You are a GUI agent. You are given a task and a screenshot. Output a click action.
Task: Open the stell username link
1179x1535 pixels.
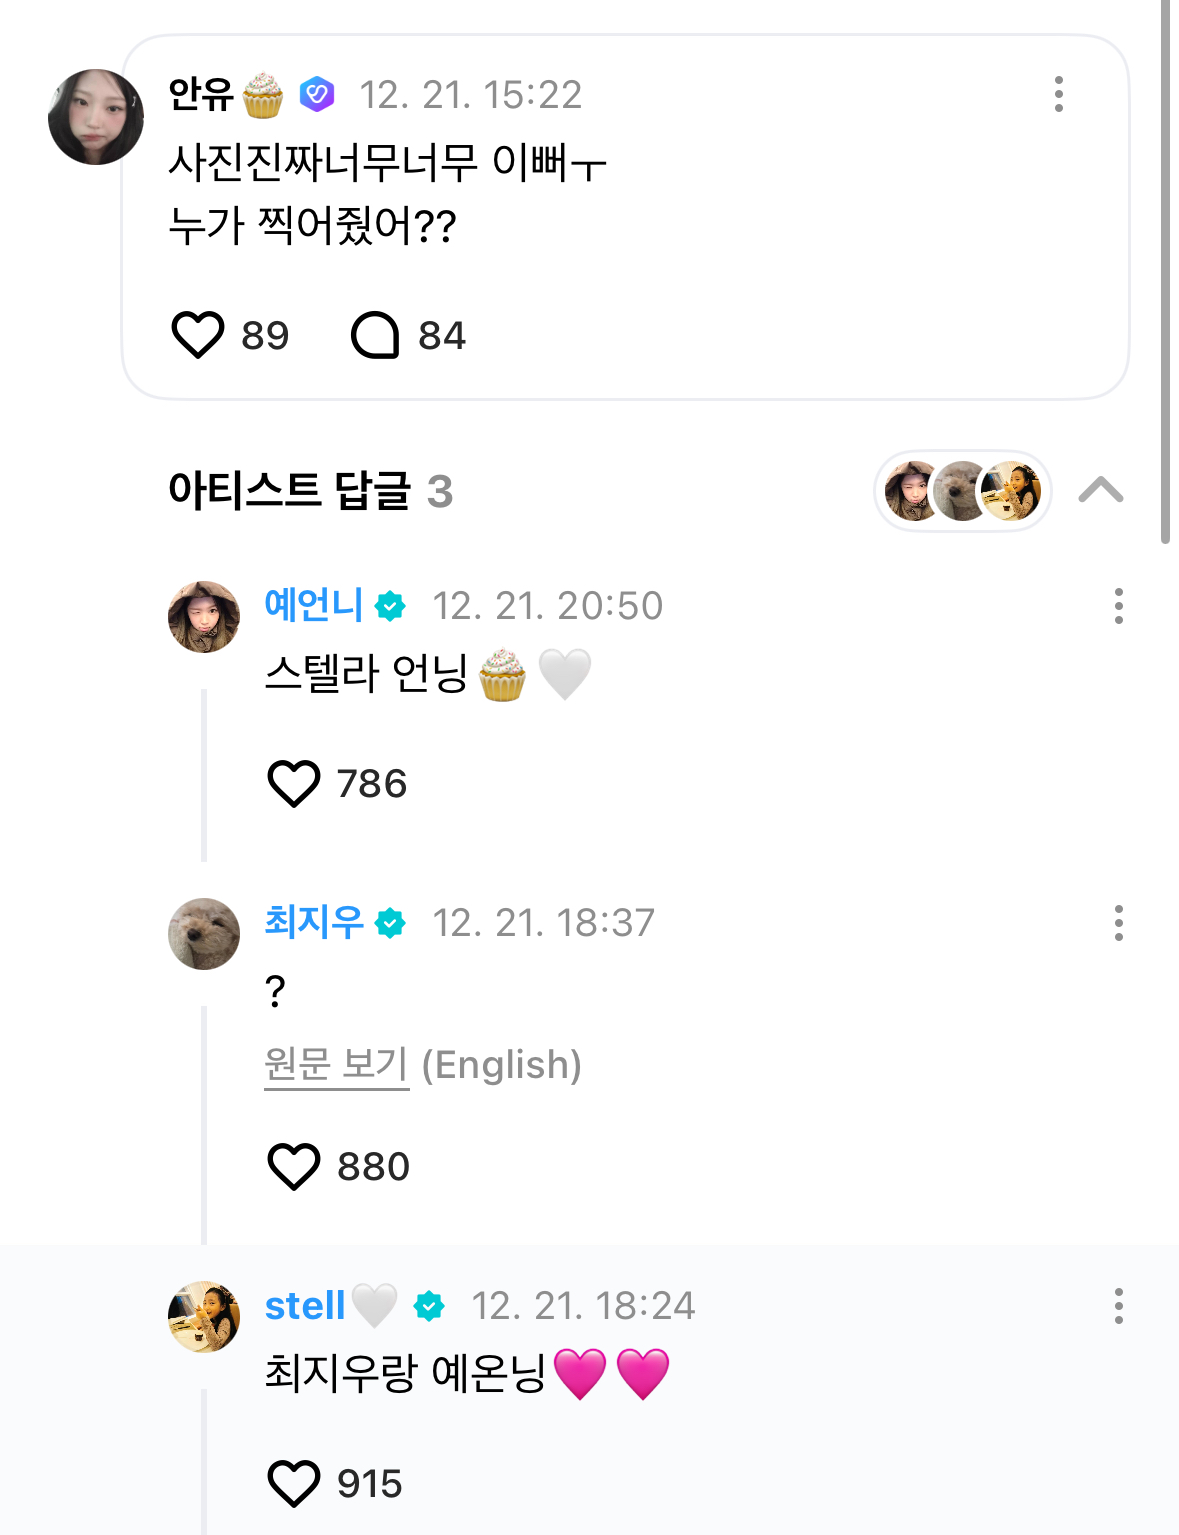(305, 1306)
